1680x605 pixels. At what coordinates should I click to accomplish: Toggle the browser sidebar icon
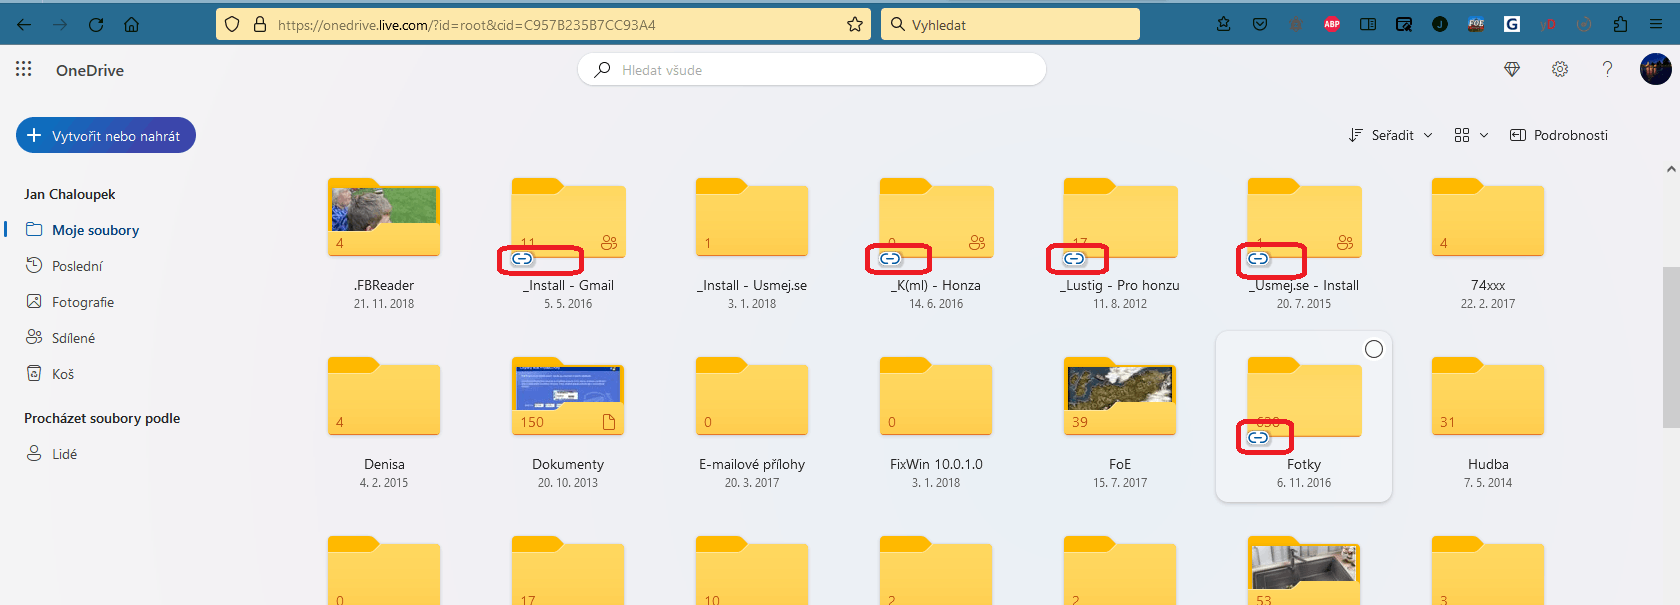point(1368,24)
